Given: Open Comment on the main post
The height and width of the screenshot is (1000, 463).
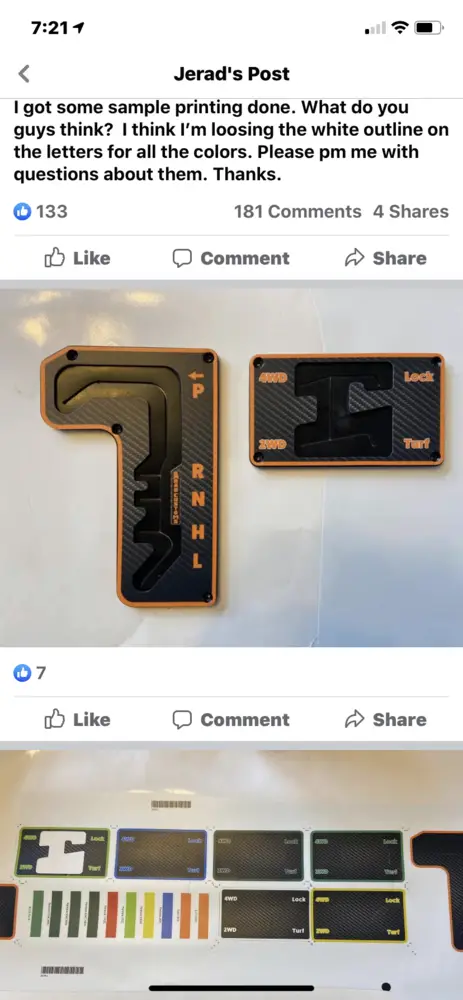Looking at the screenshot, I should pyautogui.click(x=232, y=258).
